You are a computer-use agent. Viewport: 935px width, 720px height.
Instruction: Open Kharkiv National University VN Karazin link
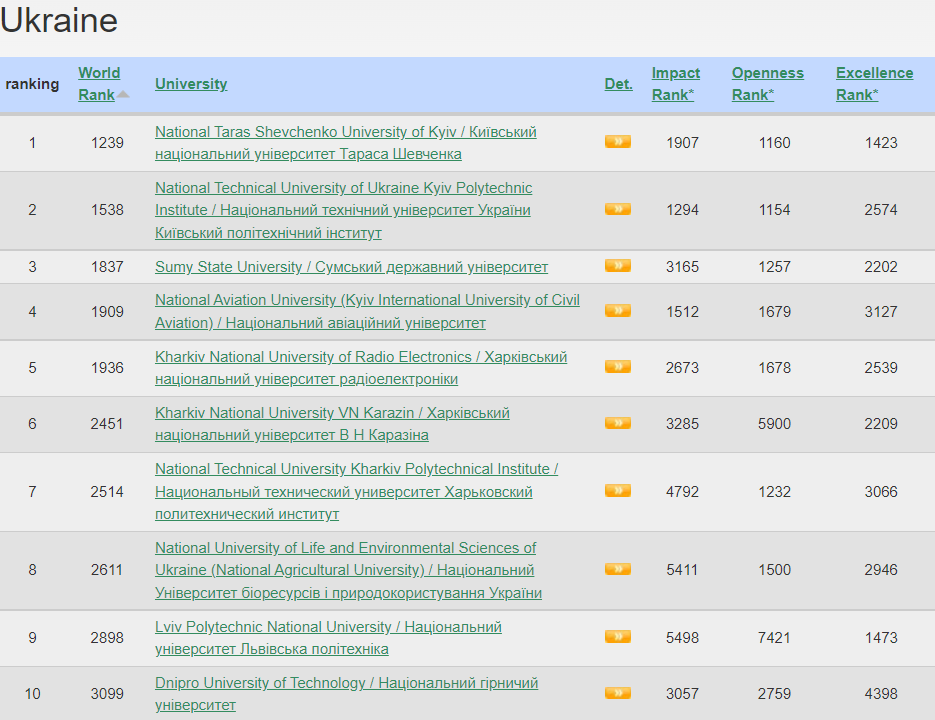(x=332, y=424)
